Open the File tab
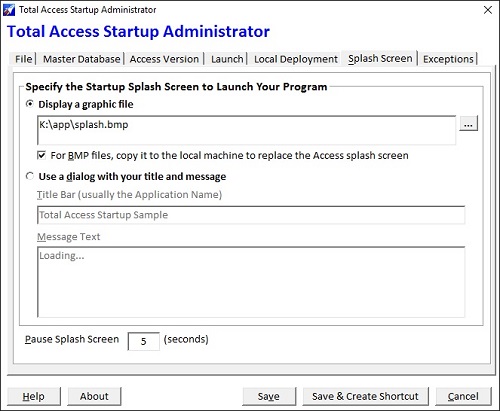Viewport: 500px width, 411px height. click(x=24, y=59)
